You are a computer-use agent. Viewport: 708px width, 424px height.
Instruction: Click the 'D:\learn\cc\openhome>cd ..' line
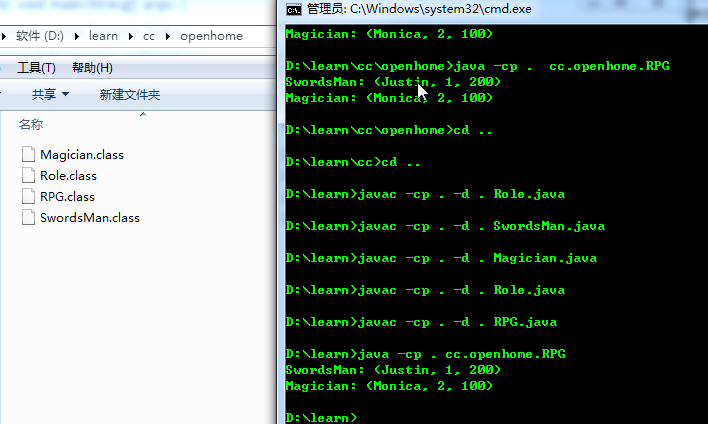coord(389,130)
